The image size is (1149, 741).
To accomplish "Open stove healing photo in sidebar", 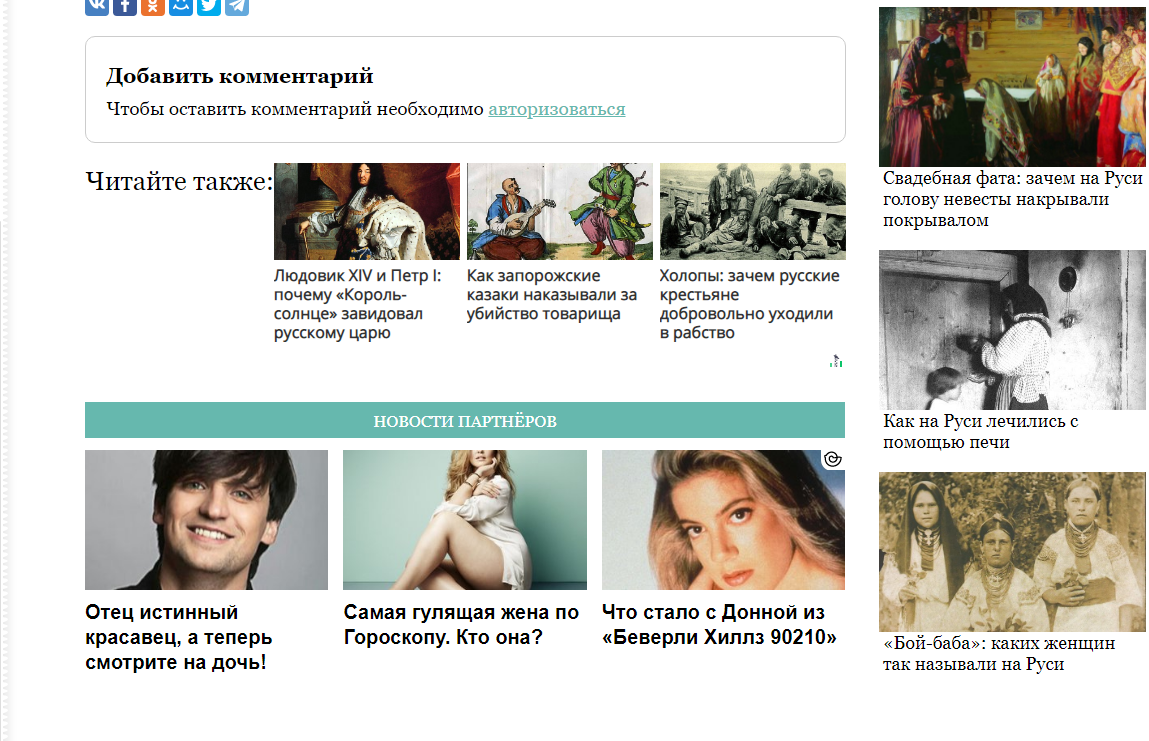I will coord(1012,330).
